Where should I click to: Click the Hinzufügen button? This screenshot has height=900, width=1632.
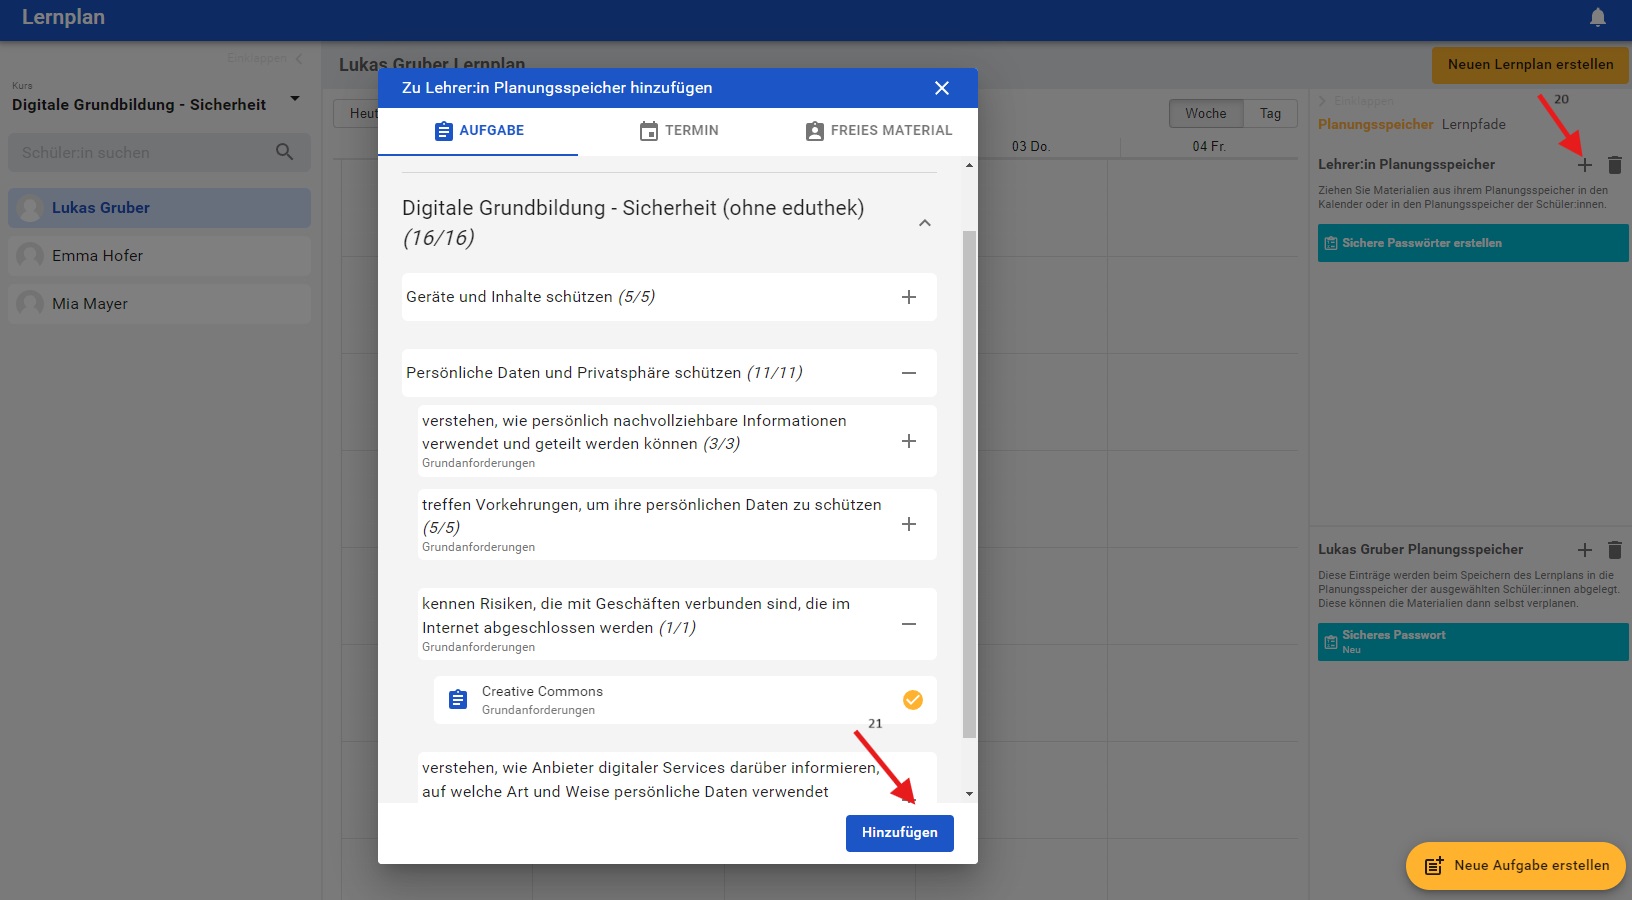[x=900, y=833]
